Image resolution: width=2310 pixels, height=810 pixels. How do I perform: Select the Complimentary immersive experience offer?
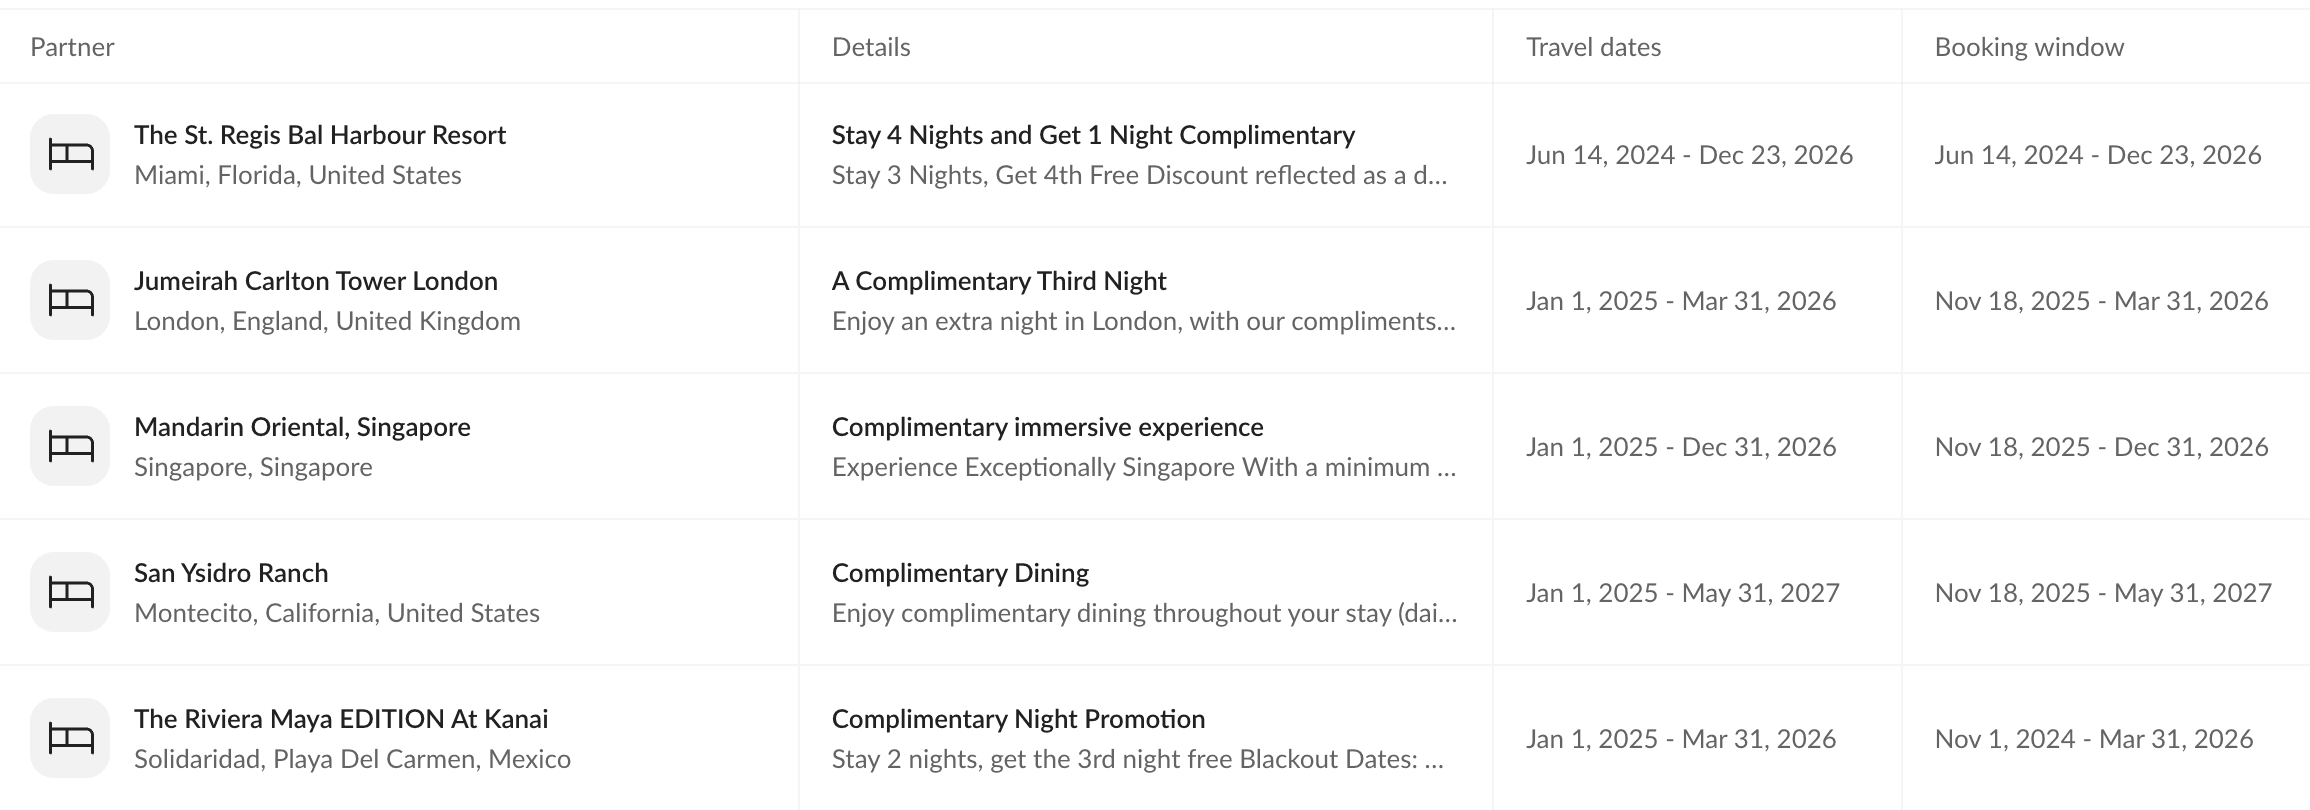(1049, 427)
